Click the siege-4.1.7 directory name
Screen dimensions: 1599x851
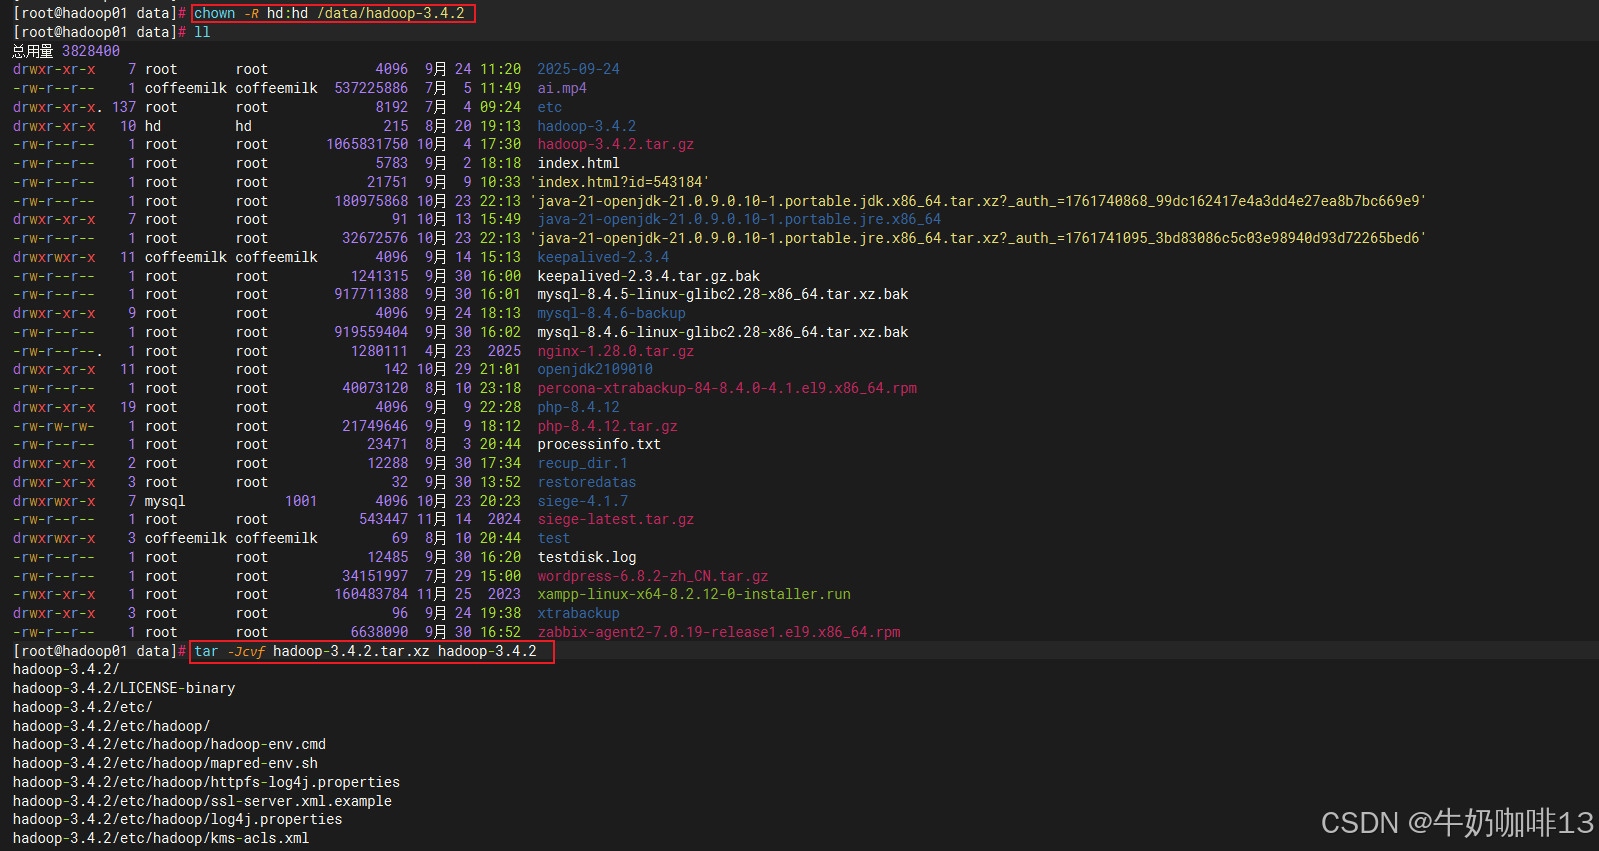583,501
